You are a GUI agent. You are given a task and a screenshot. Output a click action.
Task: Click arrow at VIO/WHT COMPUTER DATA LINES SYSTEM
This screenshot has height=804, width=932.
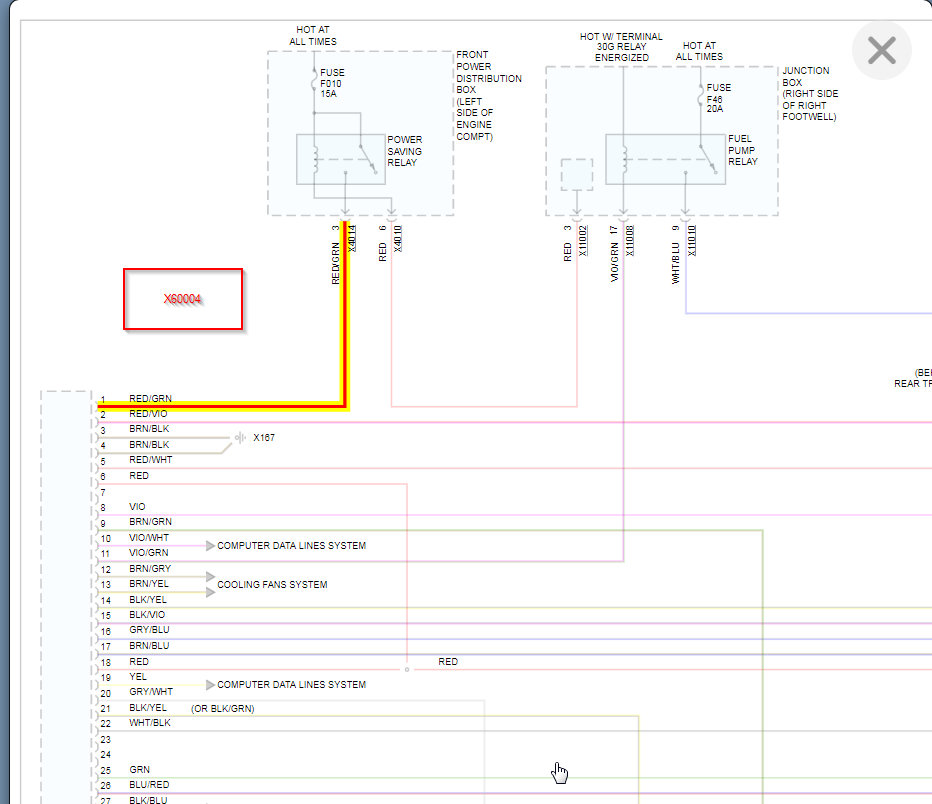pos(210,546)
